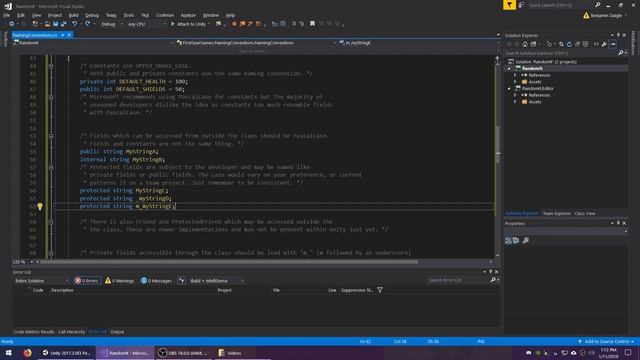Open the Entire Solution scope dropdown

(41, 281)
